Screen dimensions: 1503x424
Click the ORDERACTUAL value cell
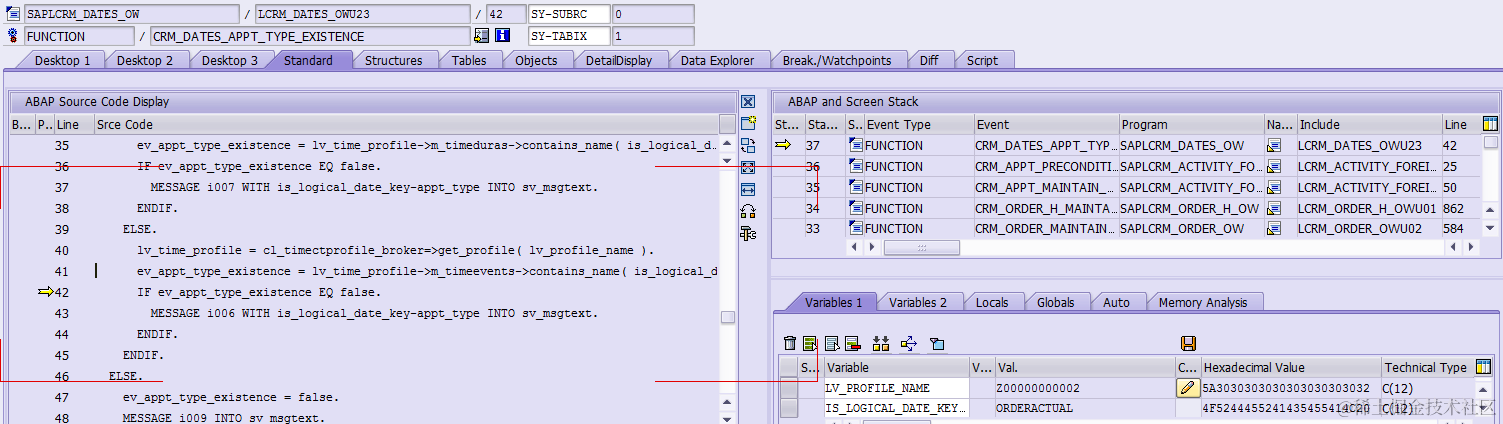[1085, 408]
